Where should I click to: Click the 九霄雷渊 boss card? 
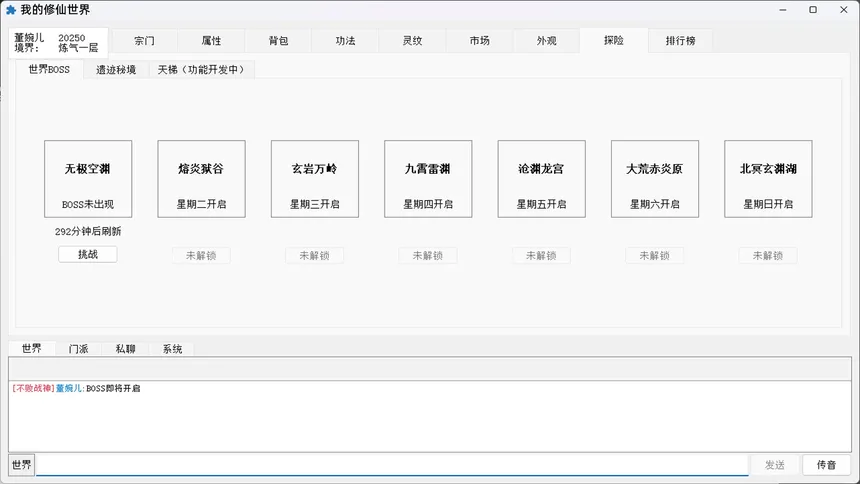428,179
